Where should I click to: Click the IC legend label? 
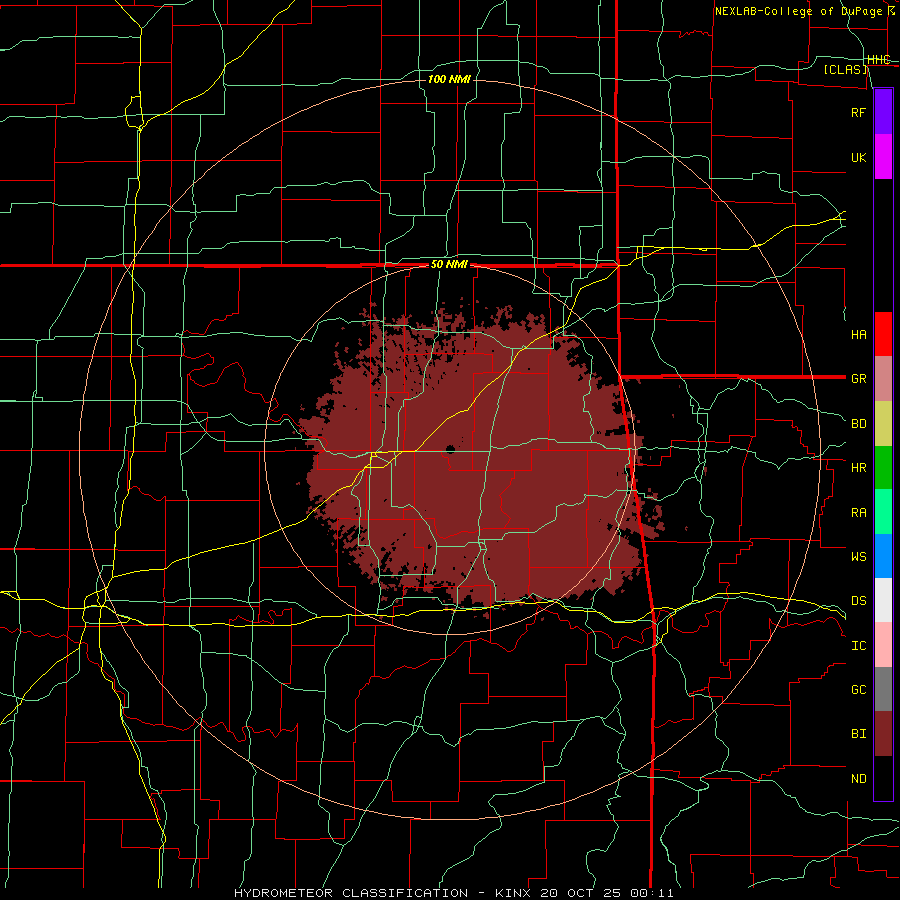coord(858,646)
